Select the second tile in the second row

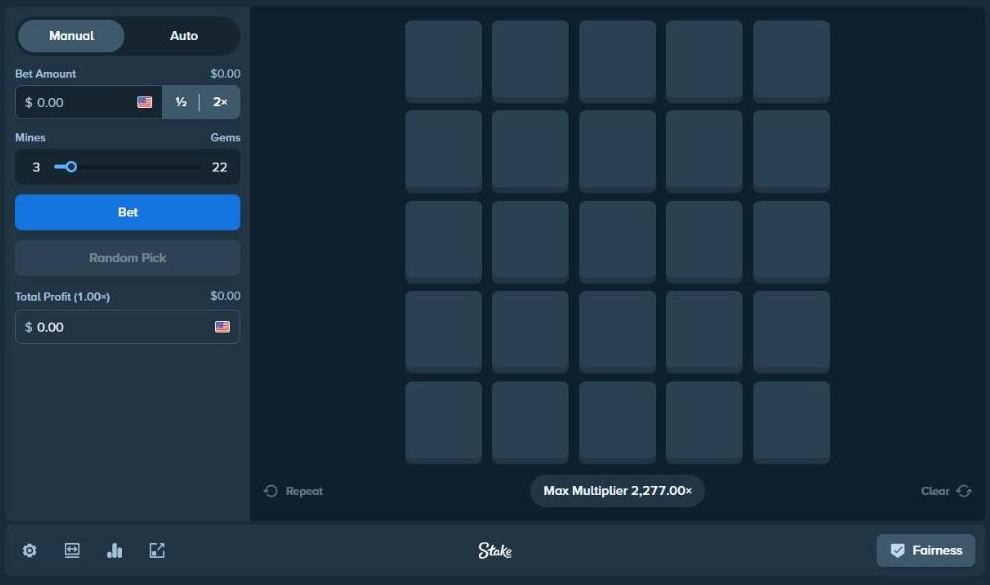pos(530,151)
